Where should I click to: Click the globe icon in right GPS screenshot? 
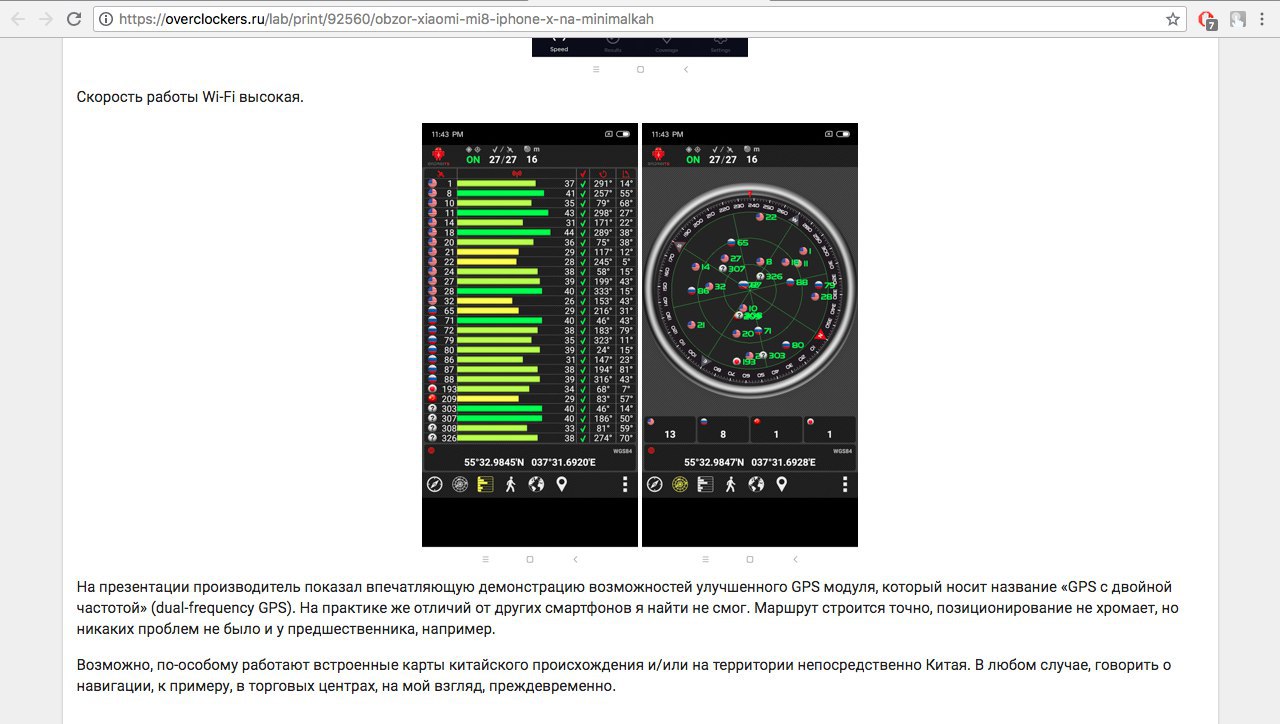click(756, 484)
